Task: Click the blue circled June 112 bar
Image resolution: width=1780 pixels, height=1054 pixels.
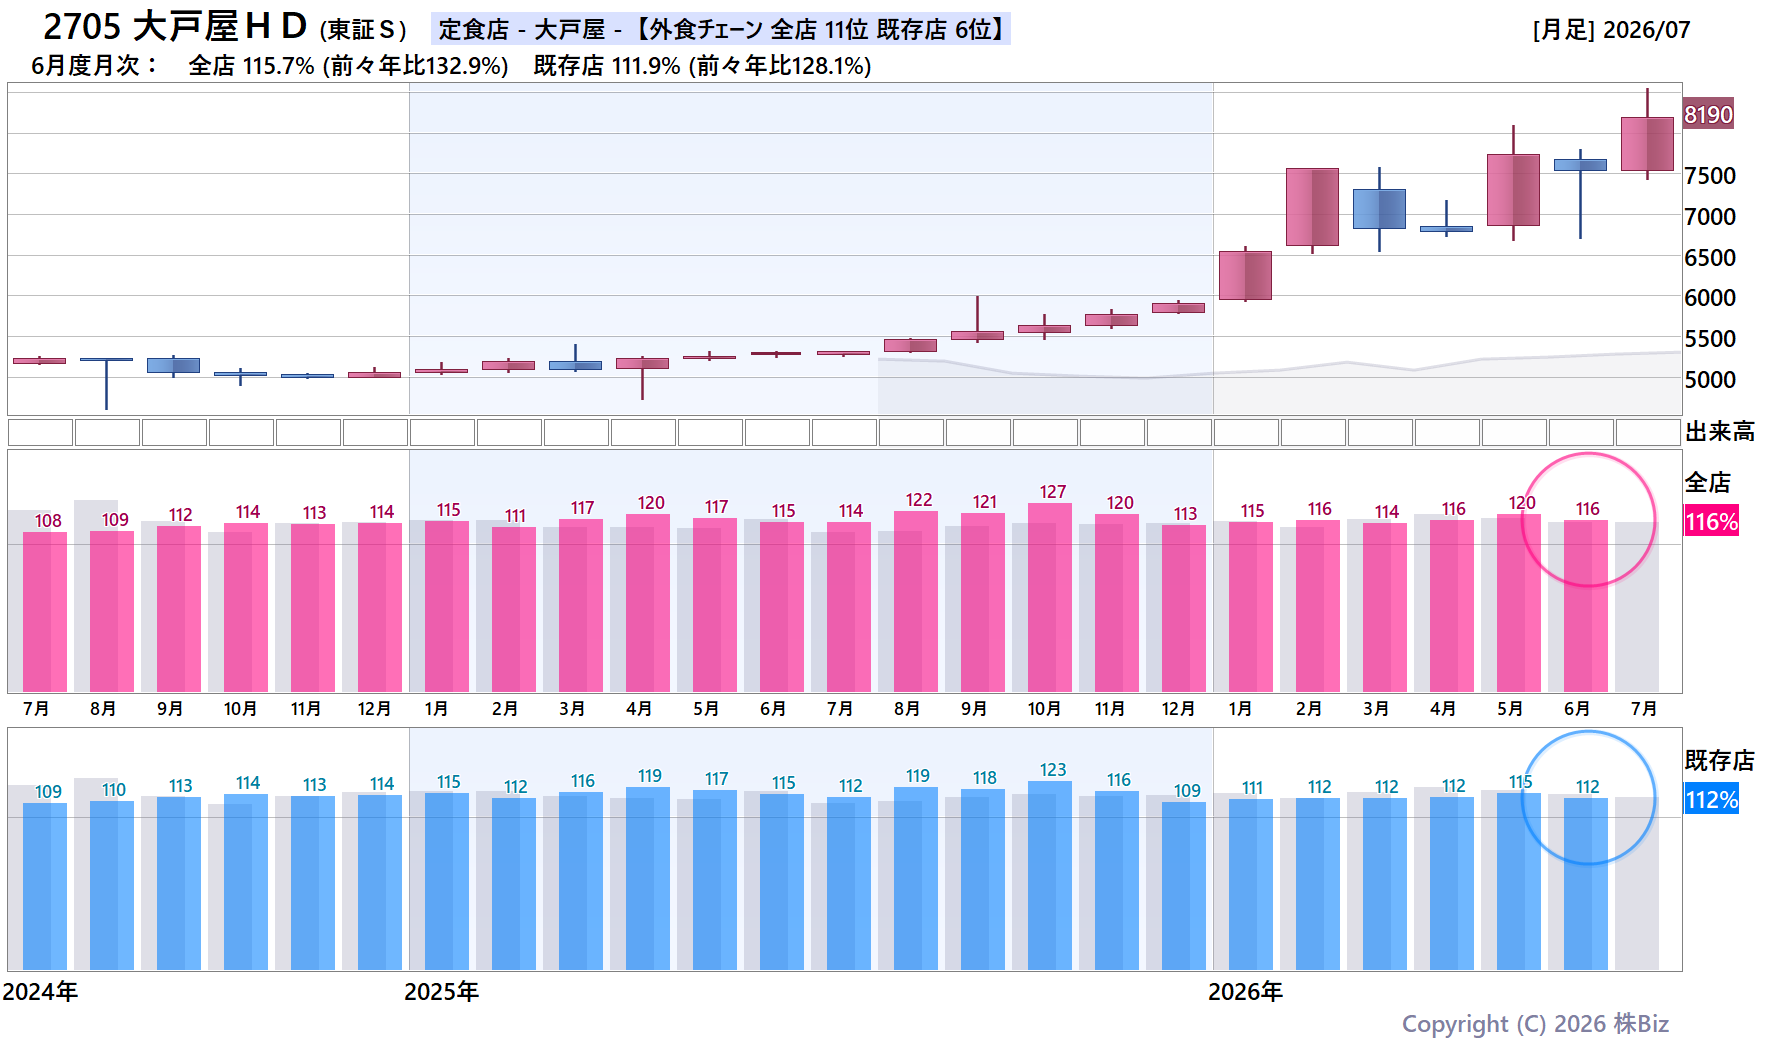Action: click(x=1586, y=884)
